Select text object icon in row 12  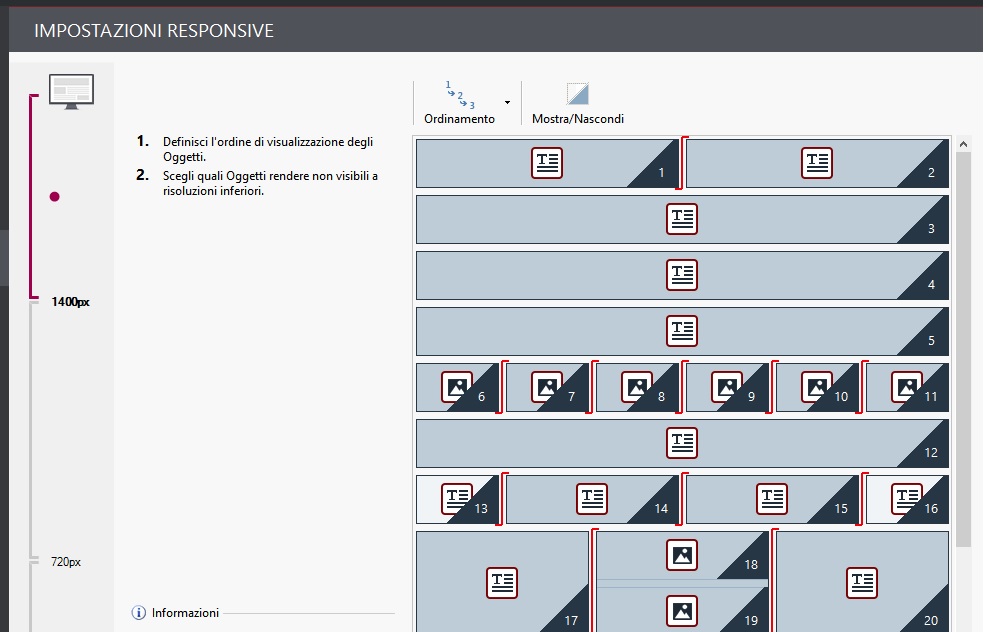click(x=682, y=443)
